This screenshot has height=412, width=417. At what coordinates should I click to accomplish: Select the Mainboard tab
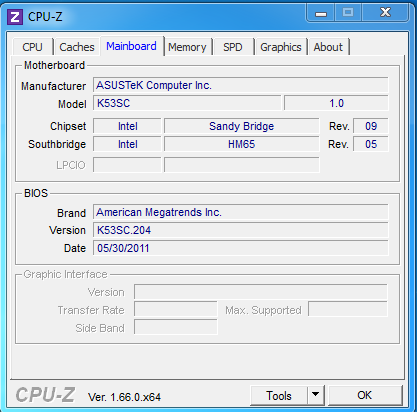tap(131, 46)
